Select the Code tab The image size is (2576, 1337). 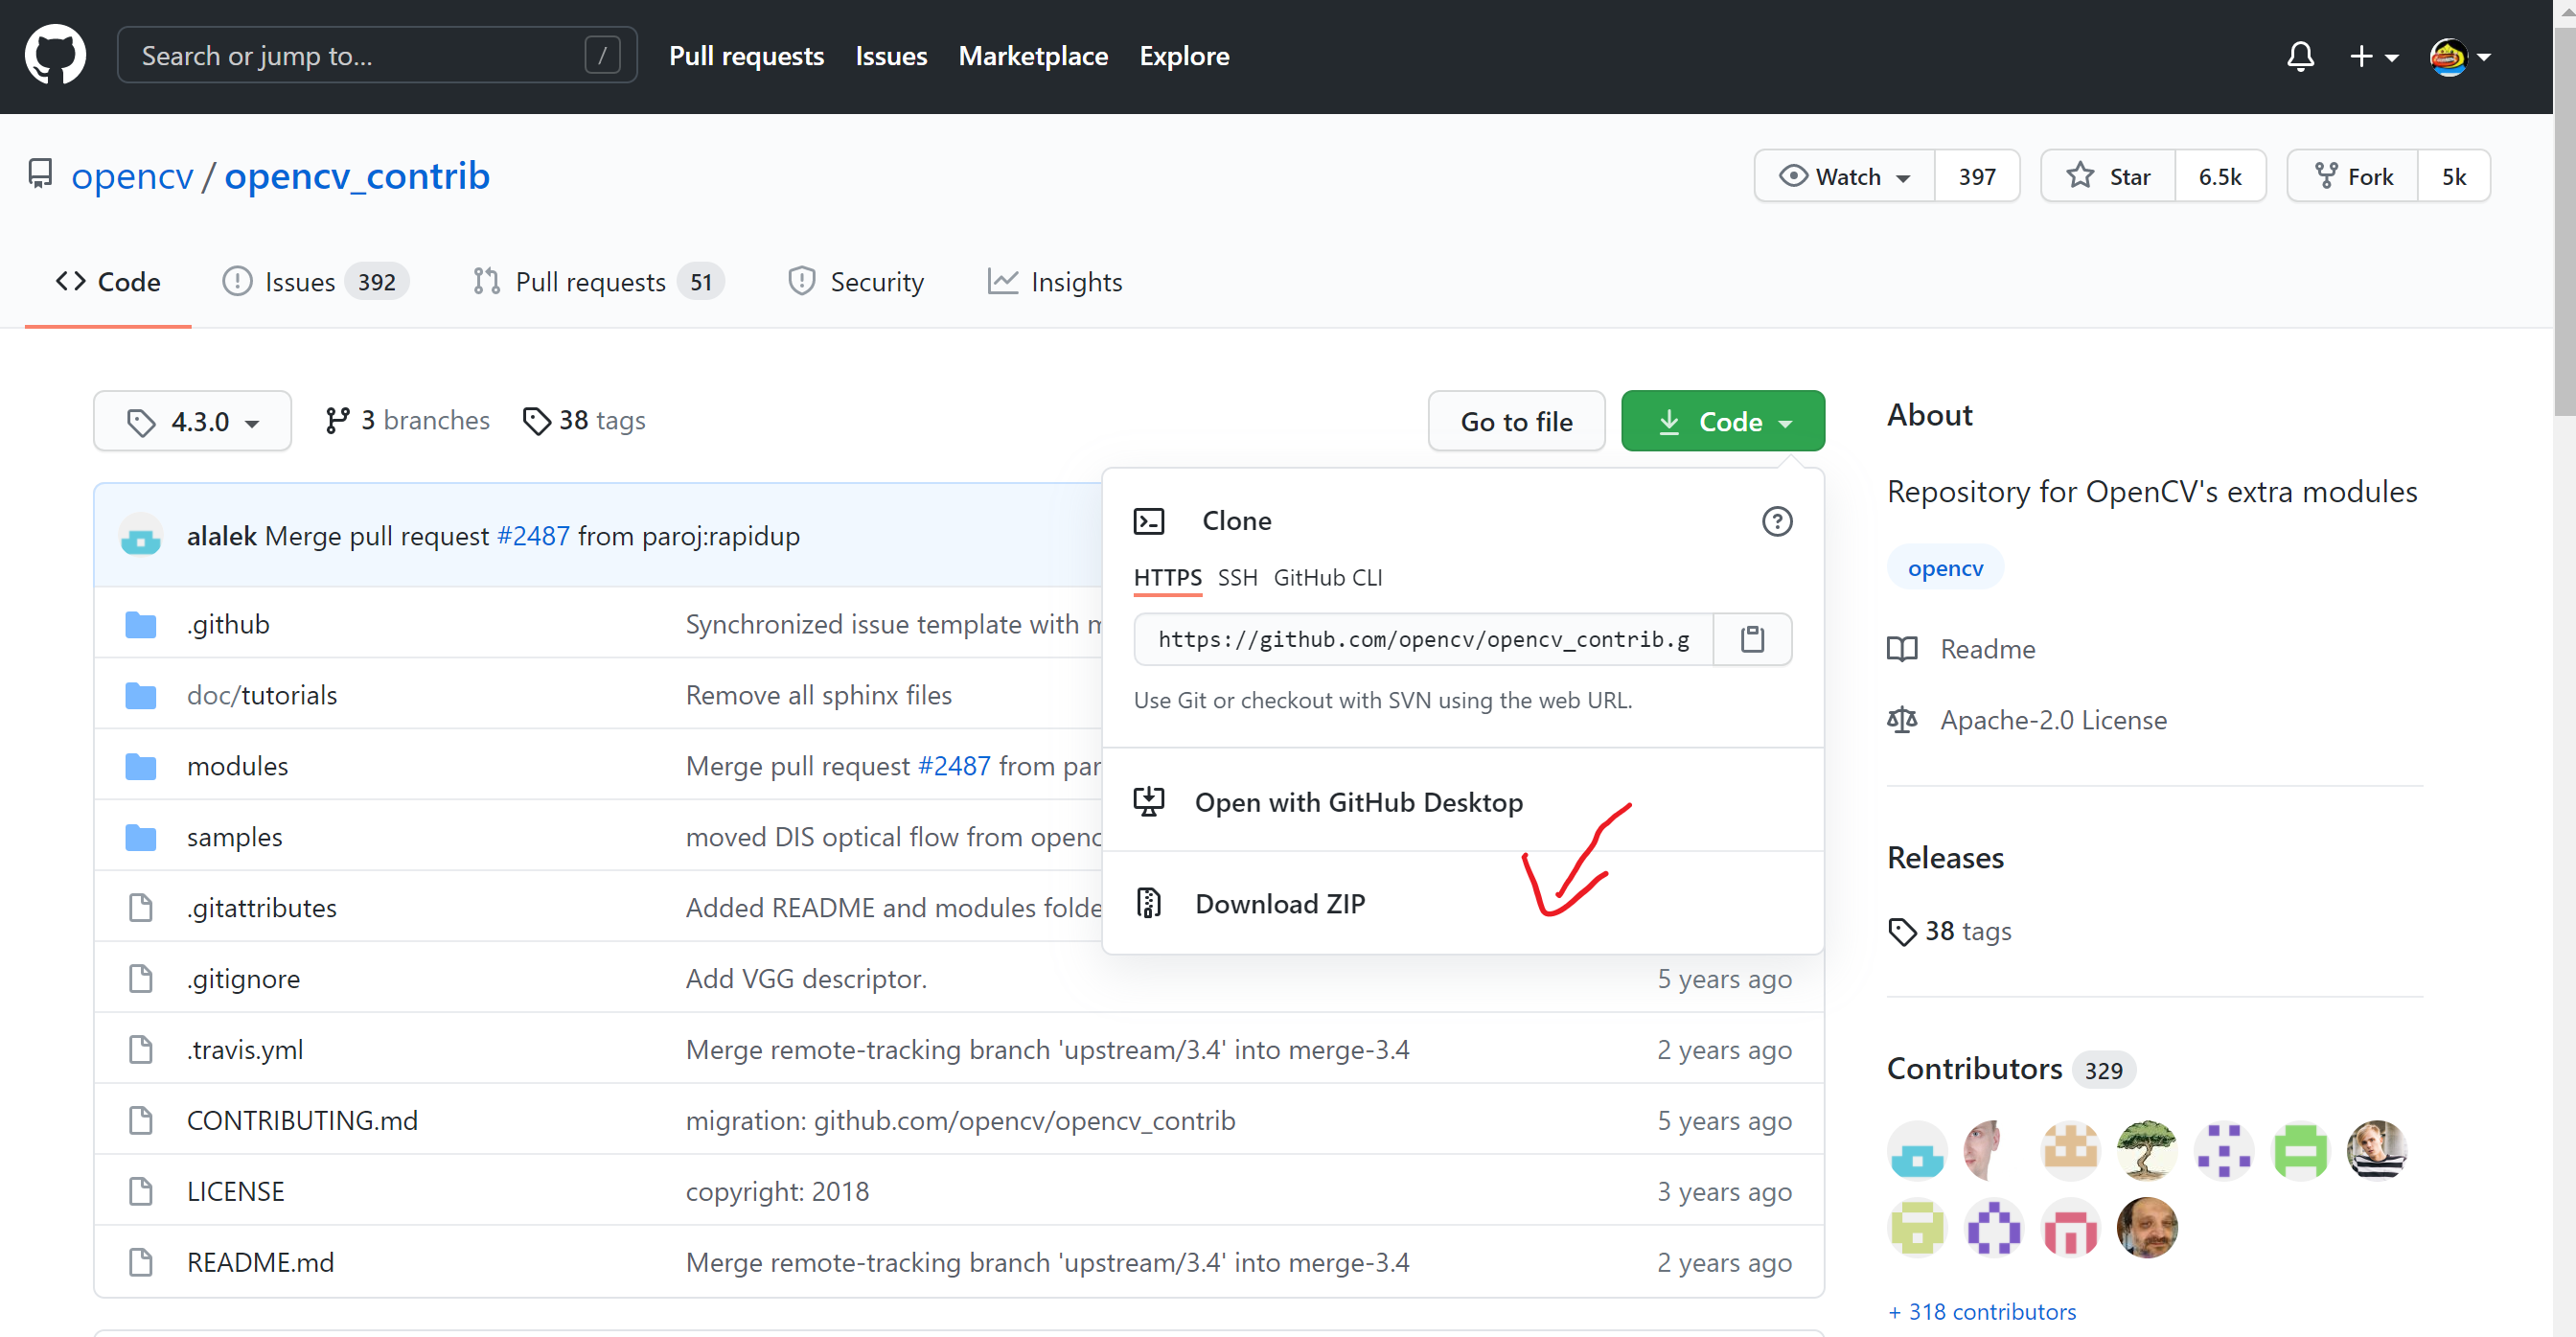(x=108, y=283)
